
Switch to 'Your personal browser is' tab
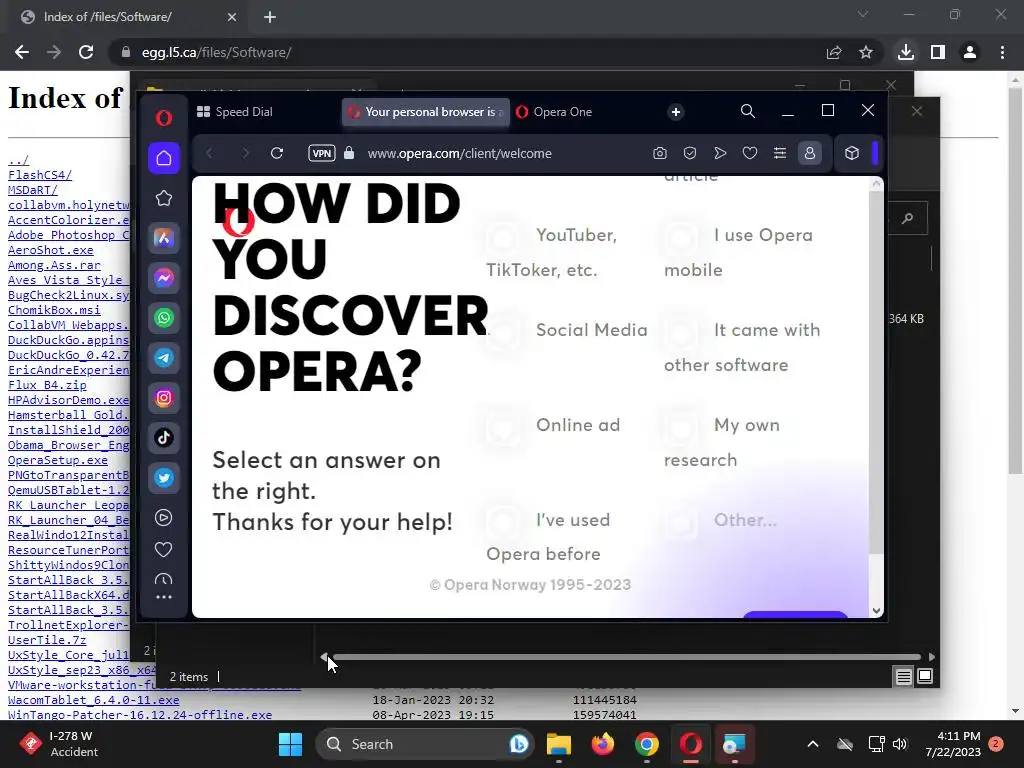pos(425,112)
